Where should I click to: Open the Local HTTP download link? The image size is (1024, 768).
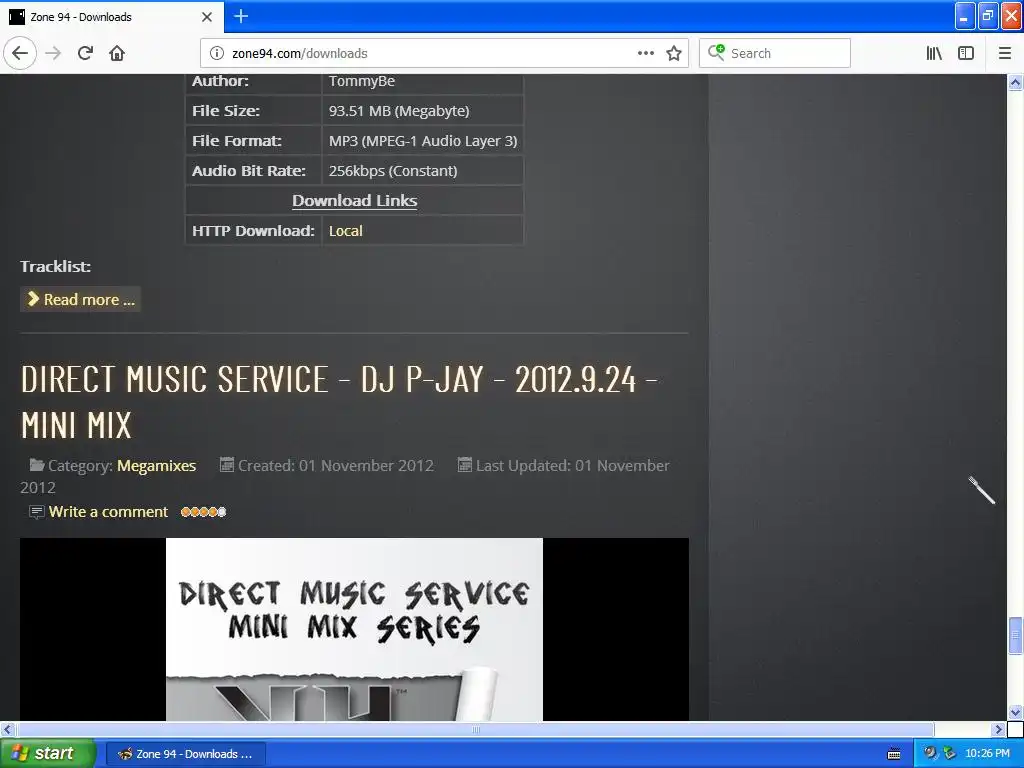click(345, 231)
